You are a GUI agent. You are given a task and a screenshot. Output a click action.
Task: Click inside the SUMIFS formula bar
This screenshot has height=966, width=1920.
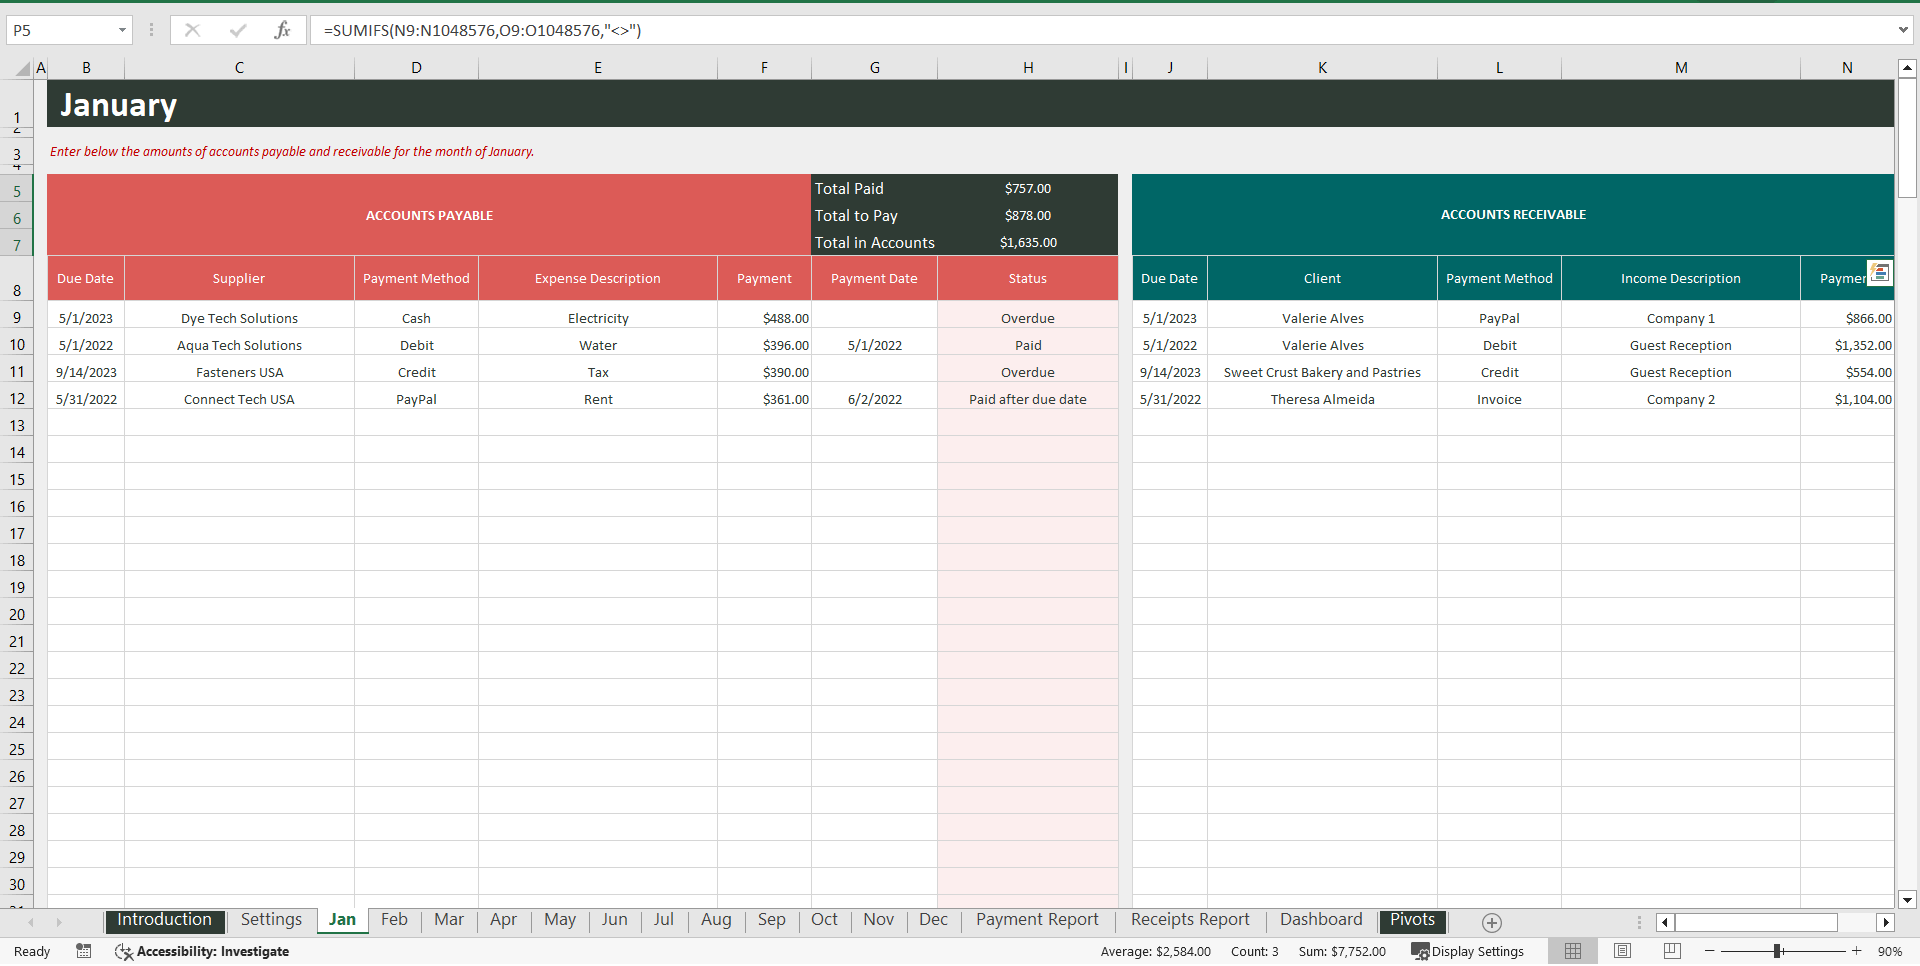1100,30
